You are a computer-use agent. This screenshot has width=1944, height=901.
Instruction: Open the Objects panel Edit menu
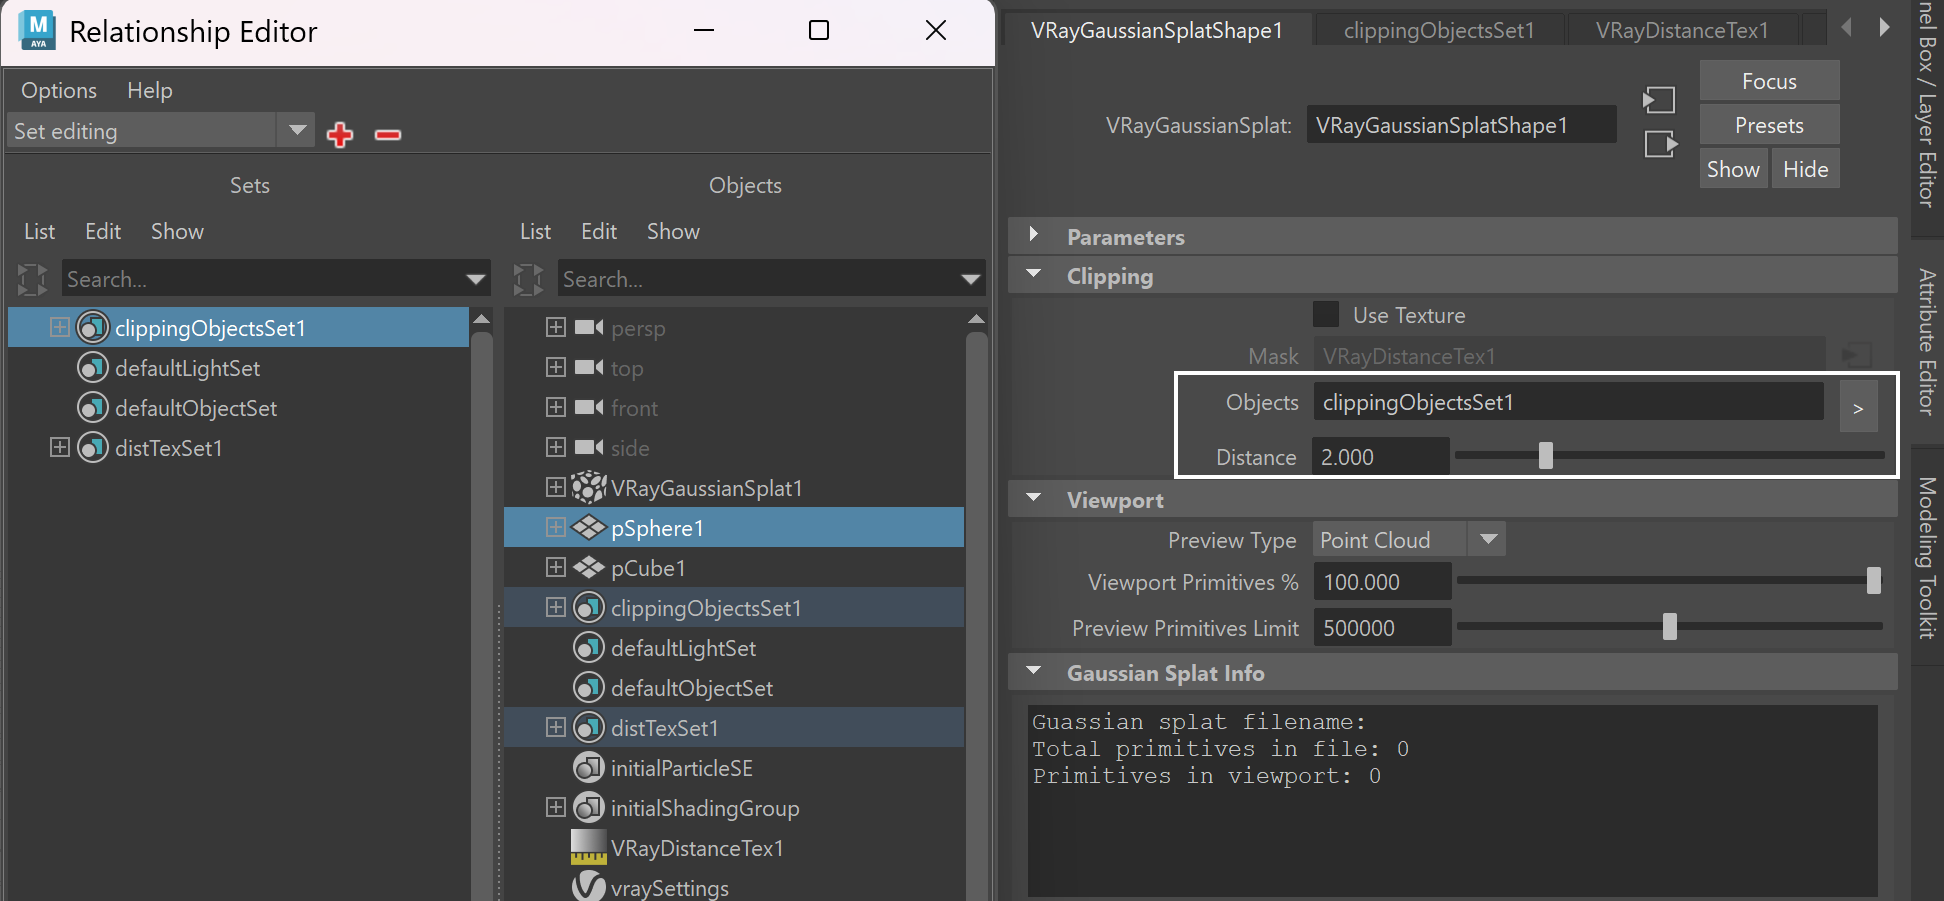(599, 231)
